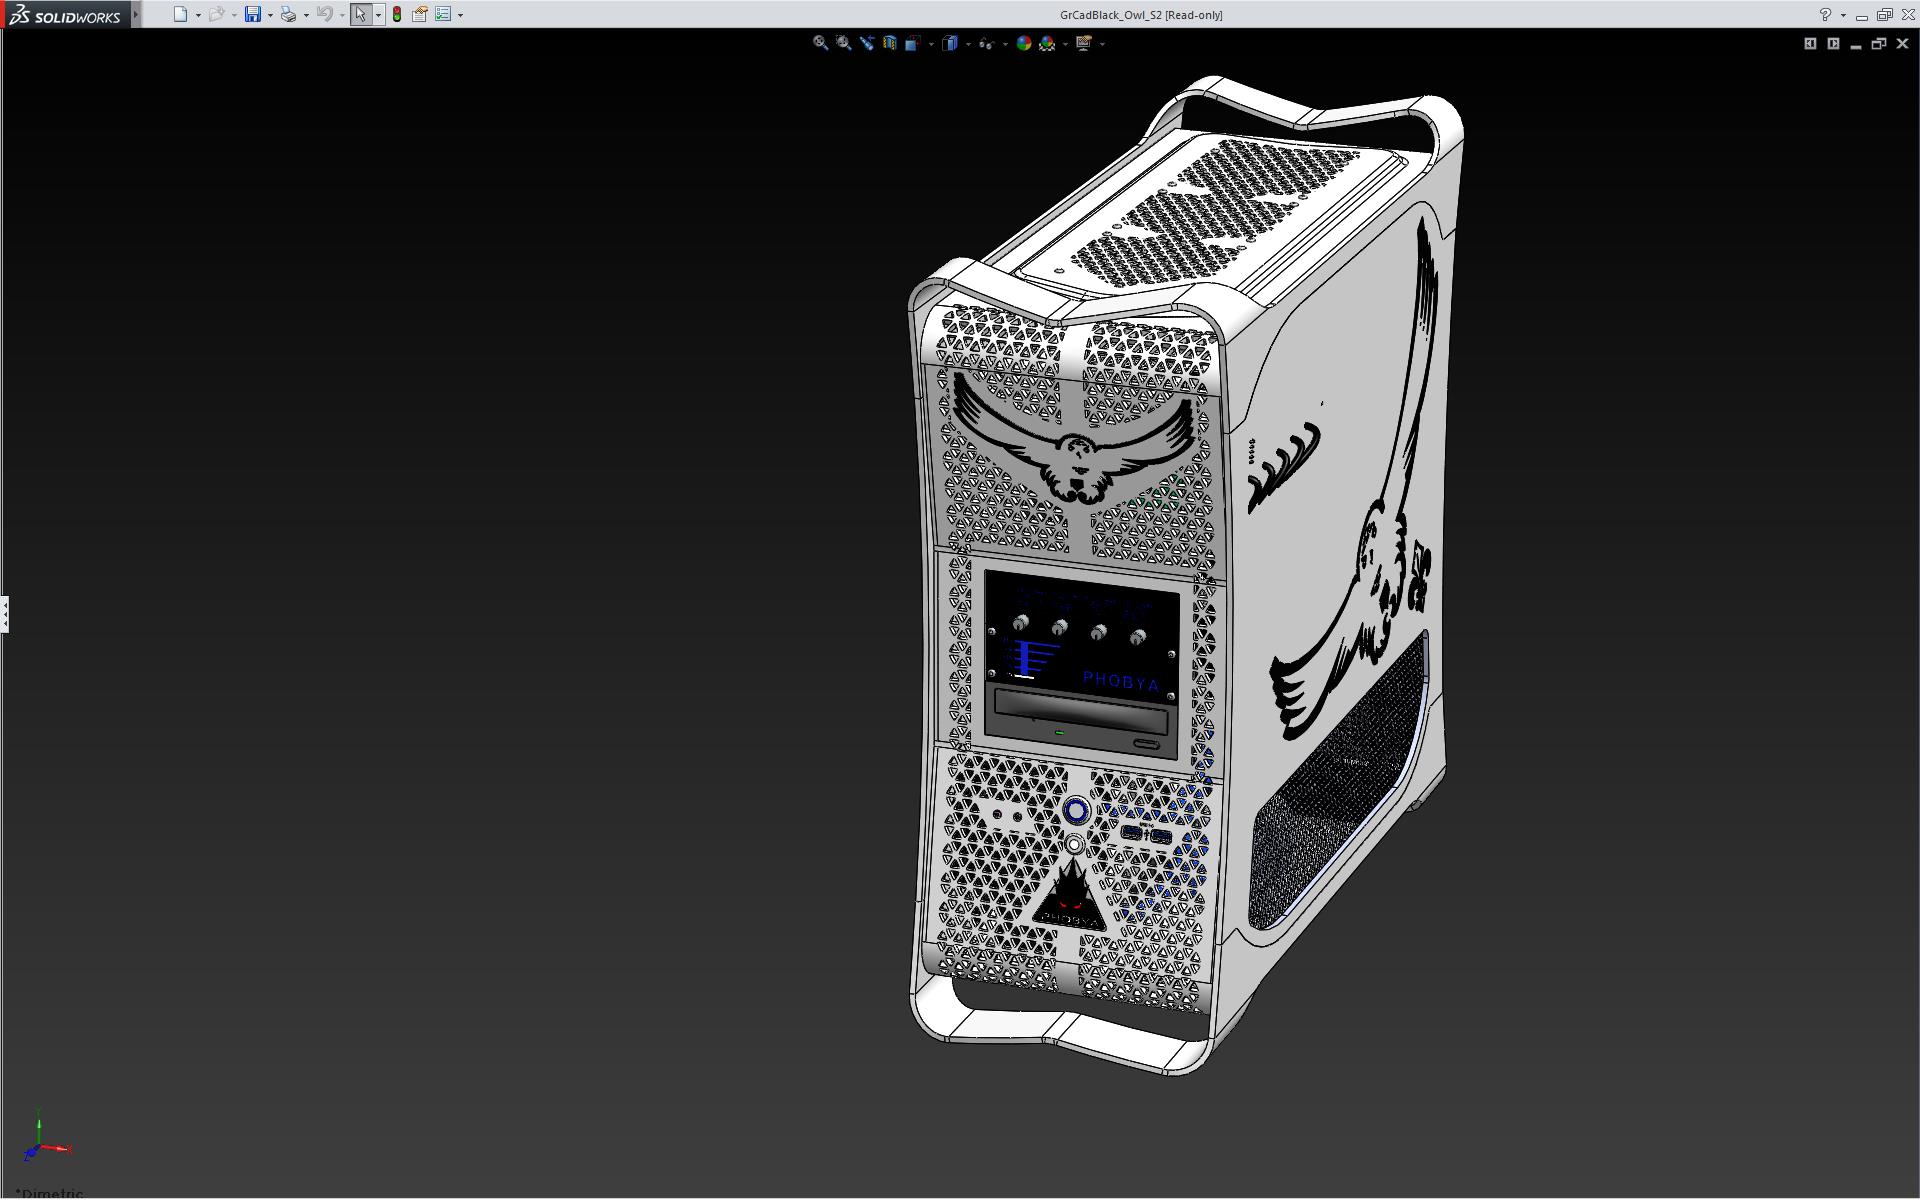Click the Apply Scene icon
Image resolution: width=1920 pixels, height=1200 pixels.
pyautogui.click(x=1047, y=43)
